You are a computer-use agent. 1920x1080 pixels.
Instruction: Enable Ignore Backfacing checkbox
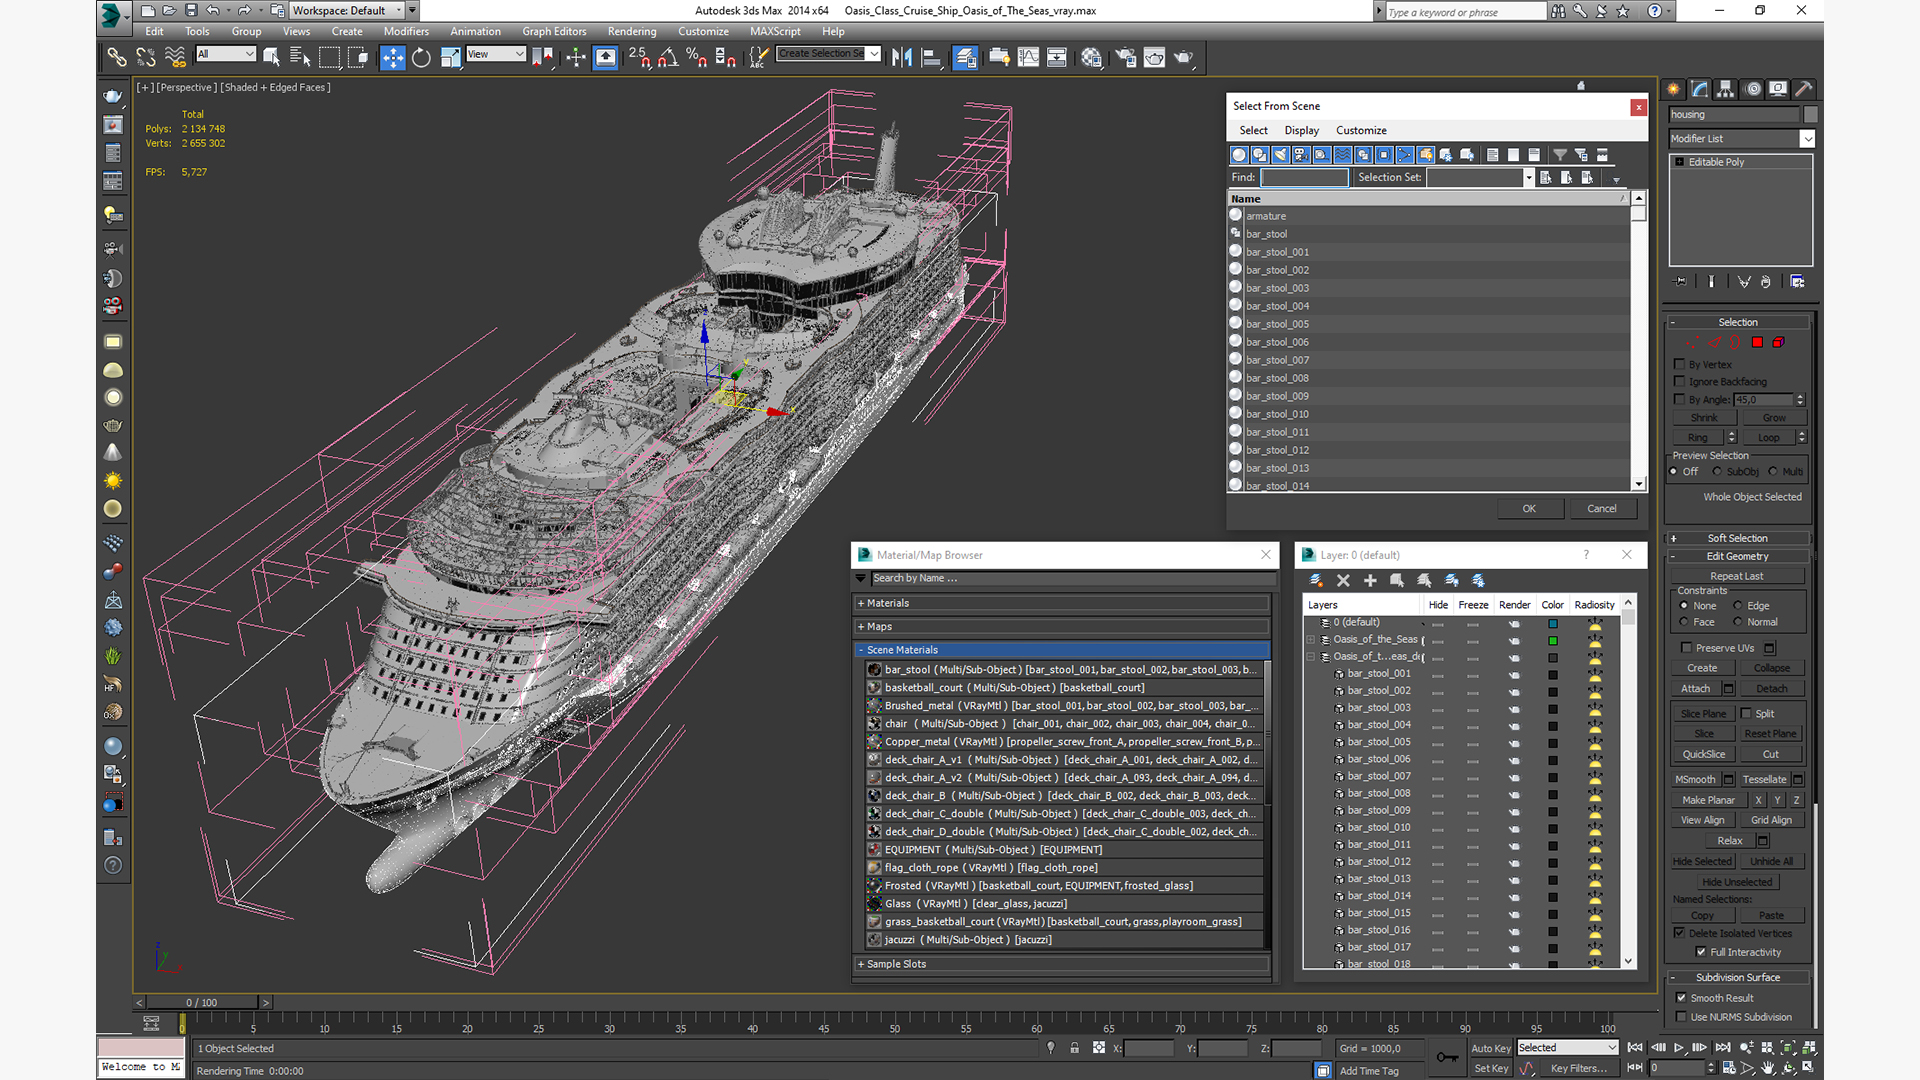(1680, 382)
